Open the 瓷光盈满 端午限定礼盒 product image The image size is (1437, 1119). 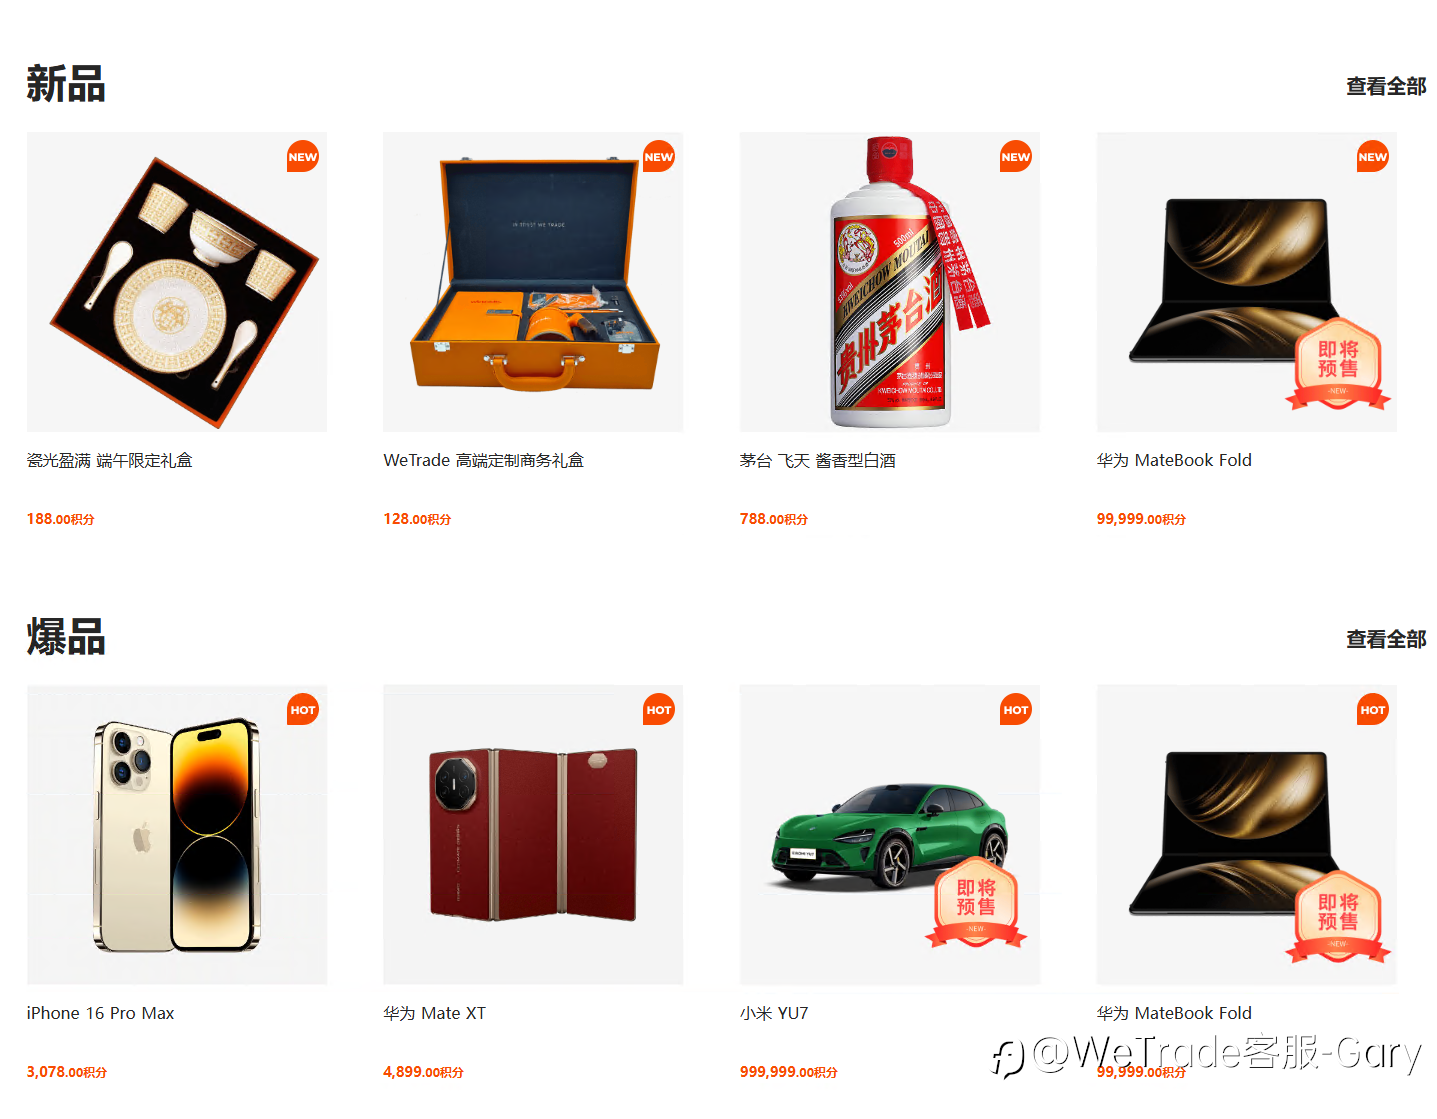177,282
